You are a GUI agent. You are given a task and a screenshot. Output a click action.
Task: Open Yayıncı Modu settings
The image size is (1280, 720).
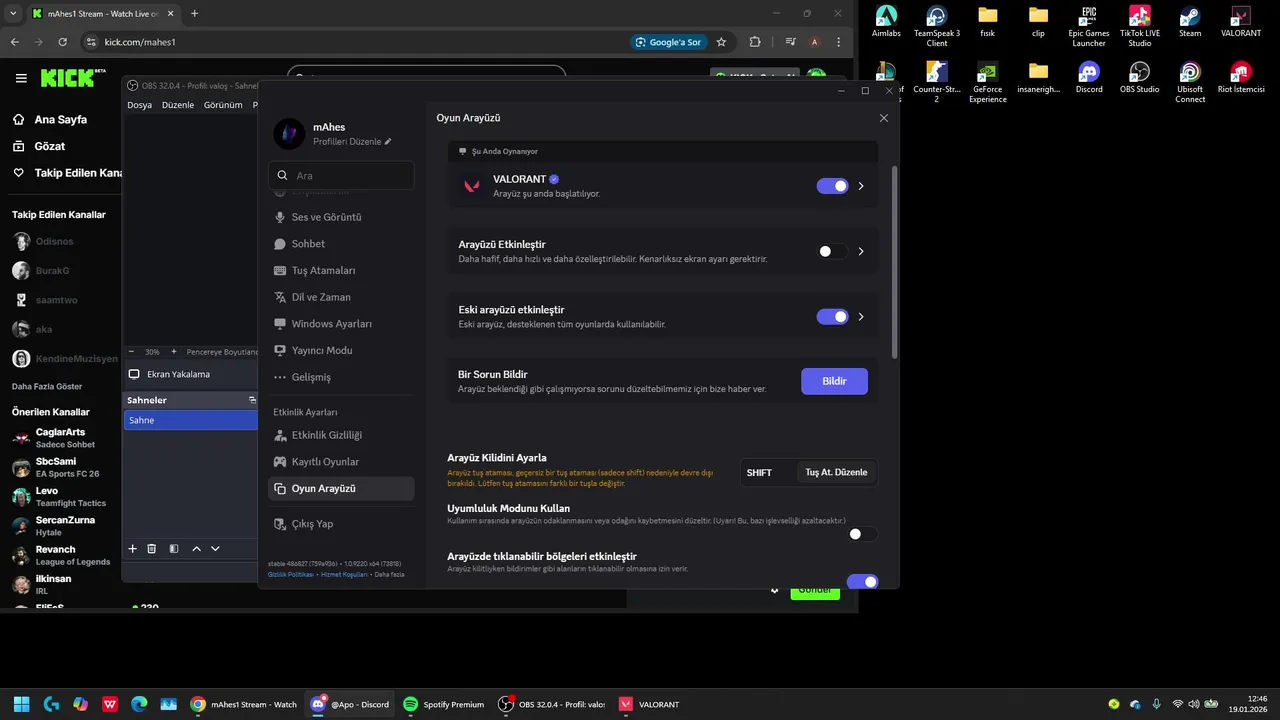click(x=341, y=350)
